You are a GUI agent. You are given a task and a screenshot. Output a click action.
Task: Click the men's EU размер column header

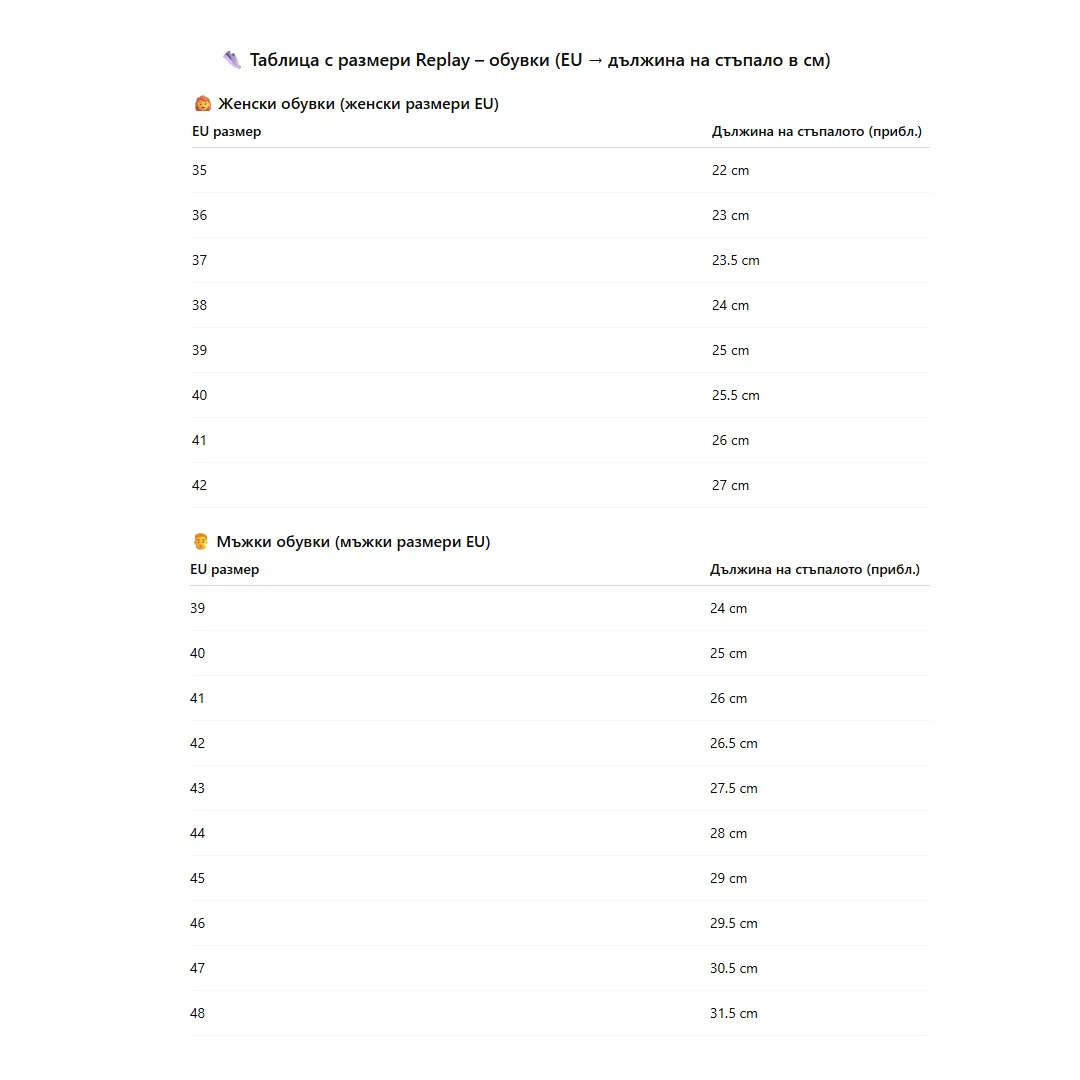click(x=225, y=569)
